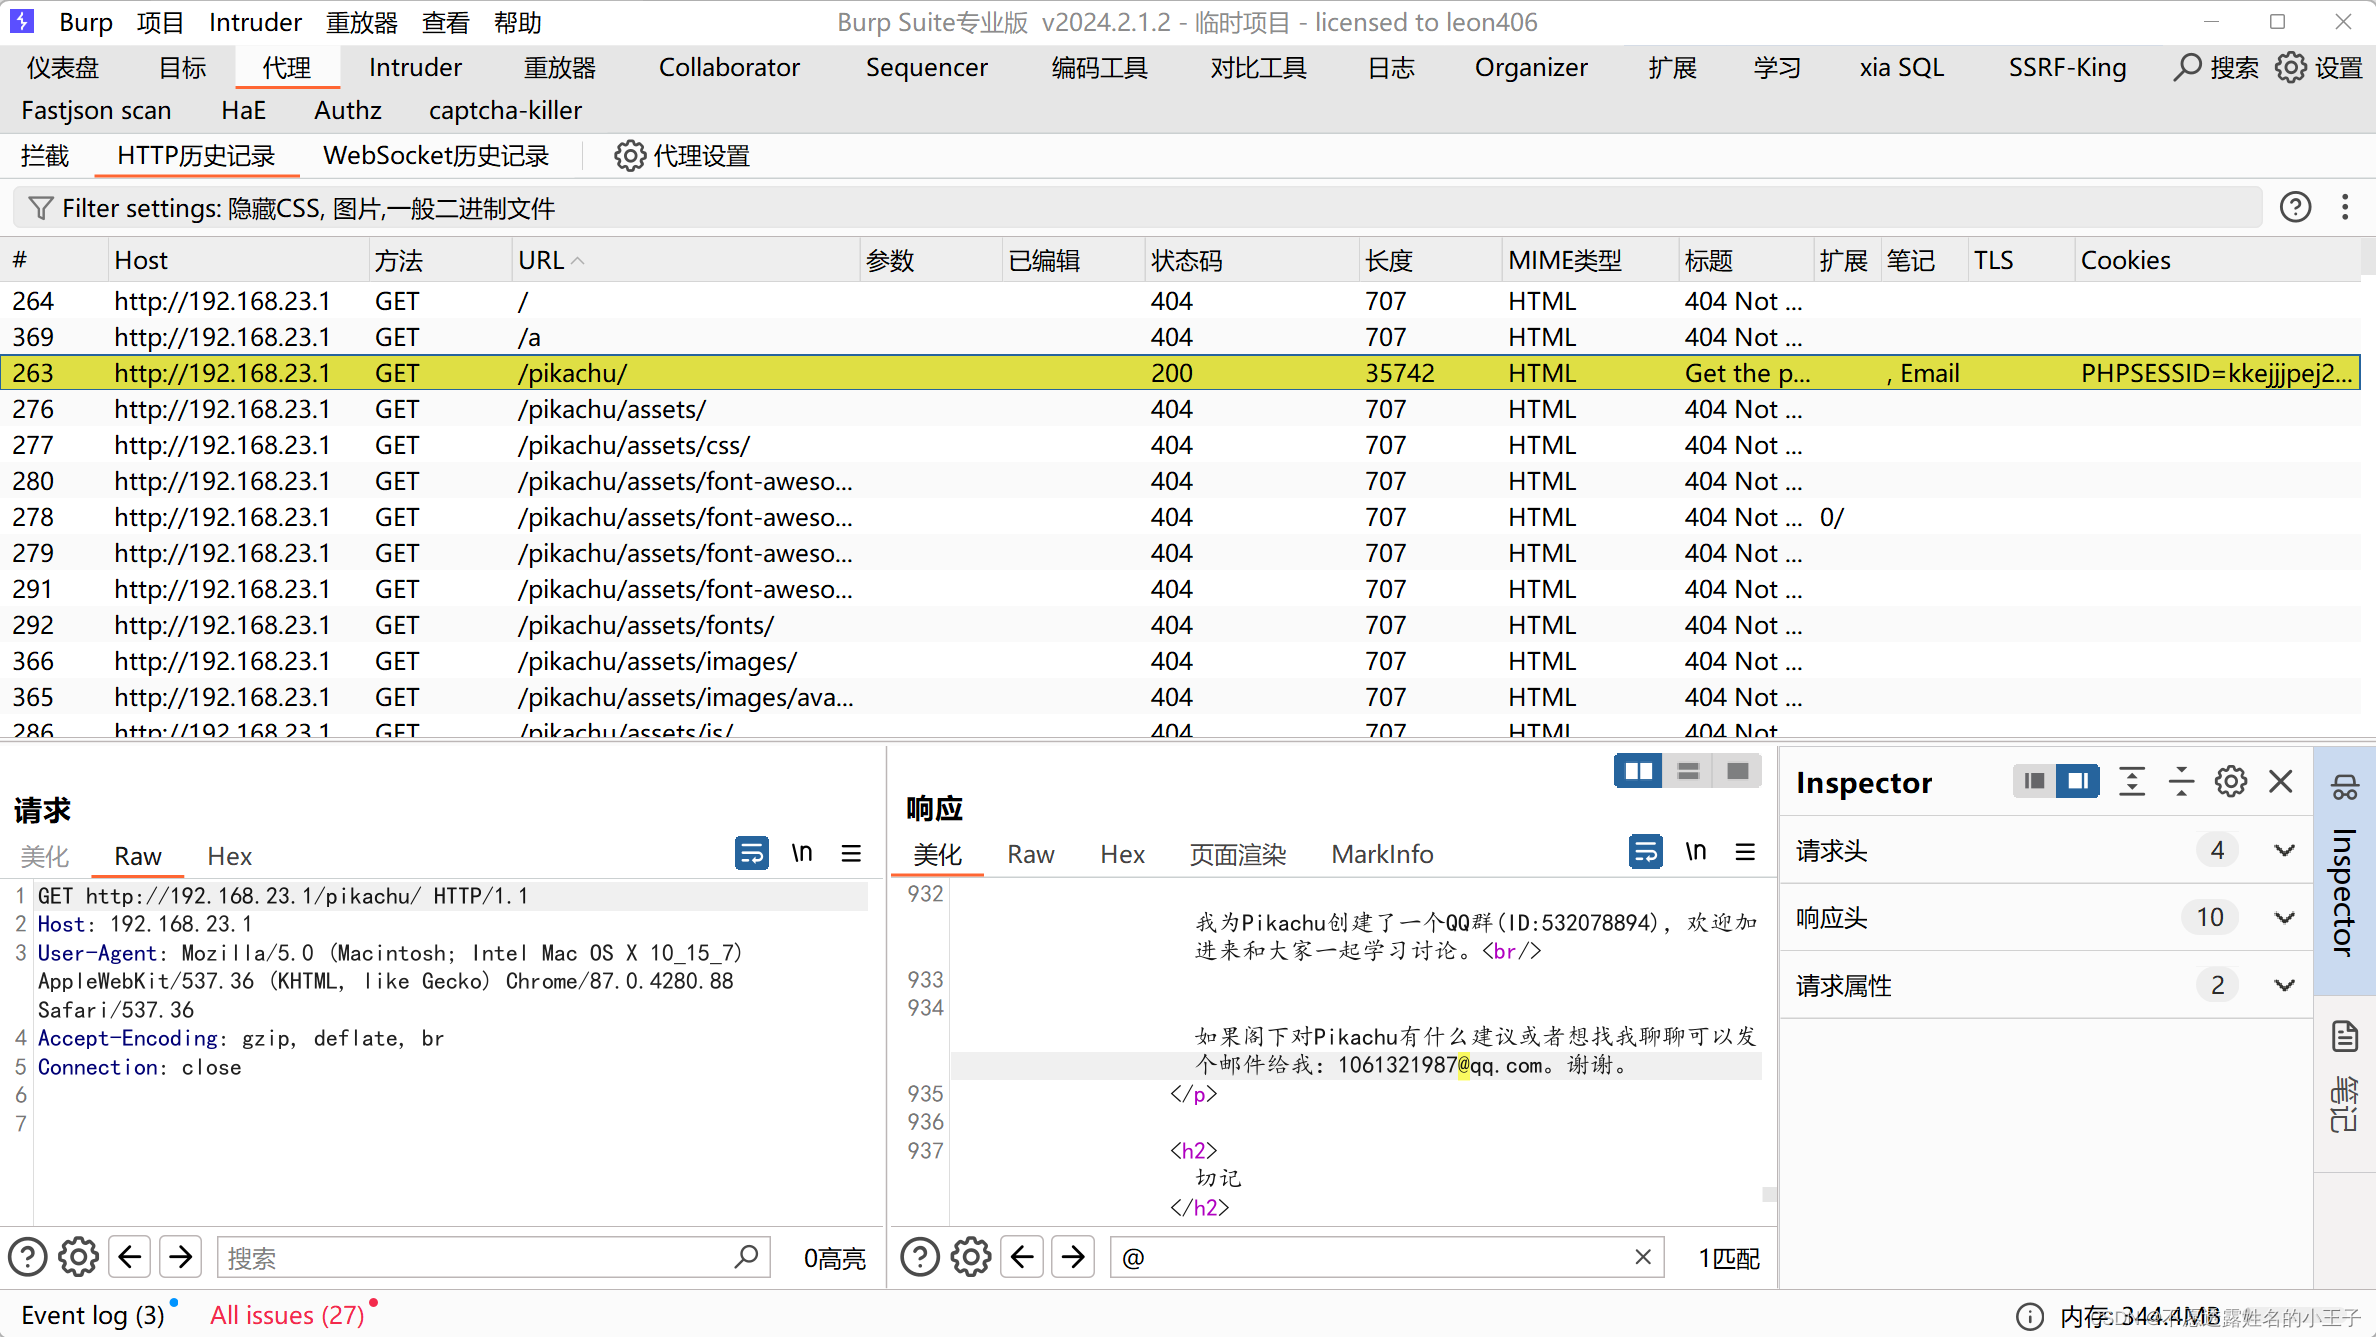Click the 搜索 search icon in top bar
This screenshot has width=2376, height=1337.
tap(2190, 66)
